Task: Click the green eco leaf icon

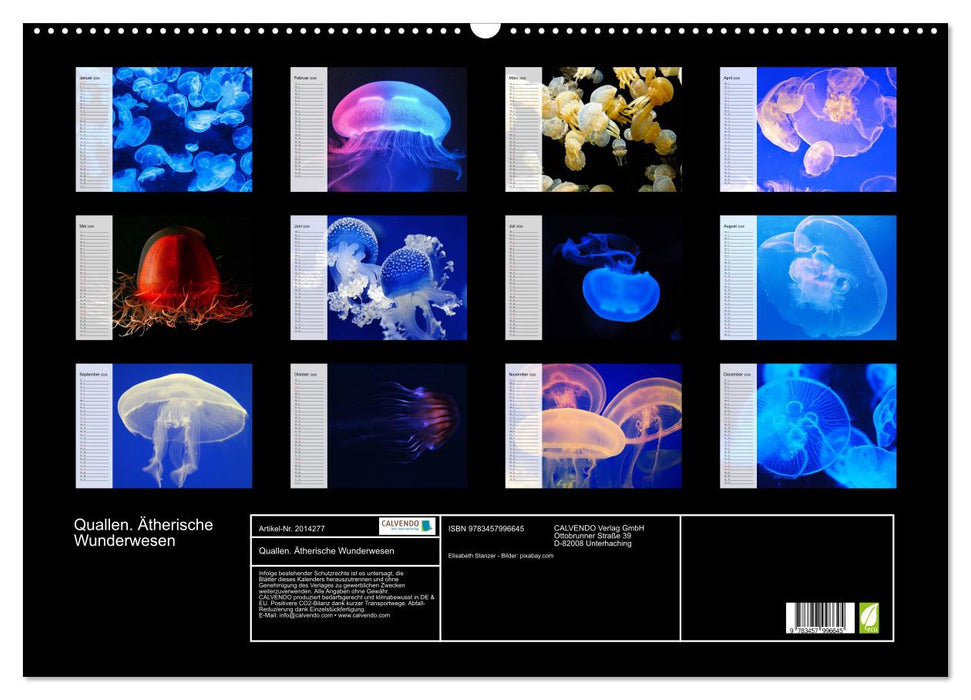Action: [869, 616]
